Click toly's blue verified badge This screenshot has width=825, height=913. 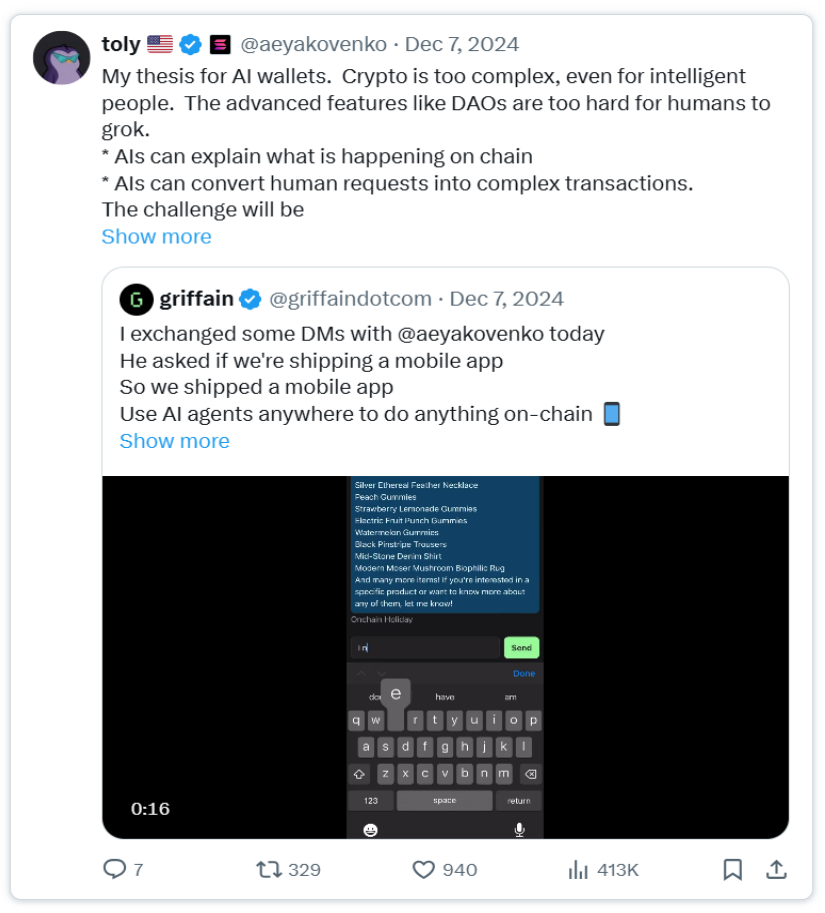coord(190,44)
